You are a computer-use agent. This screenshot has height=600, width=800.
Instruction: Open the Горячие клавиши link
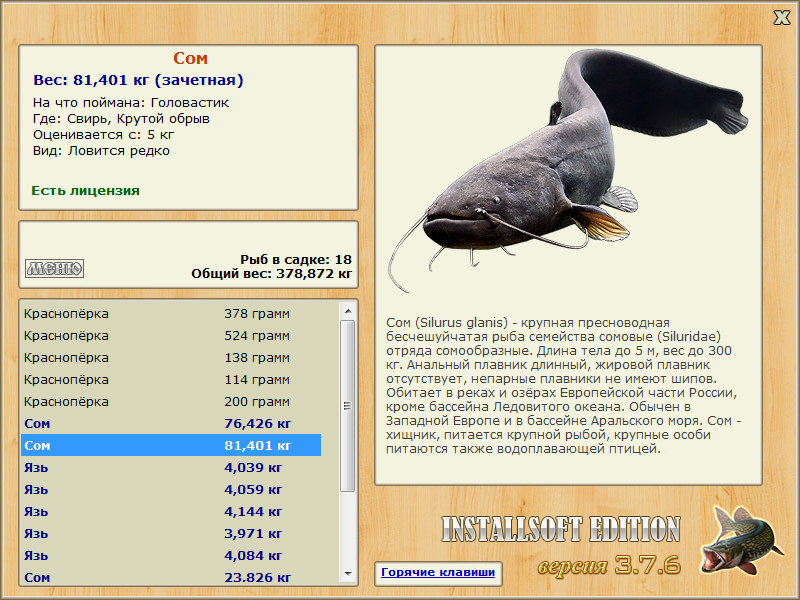(x=438, y=572)
